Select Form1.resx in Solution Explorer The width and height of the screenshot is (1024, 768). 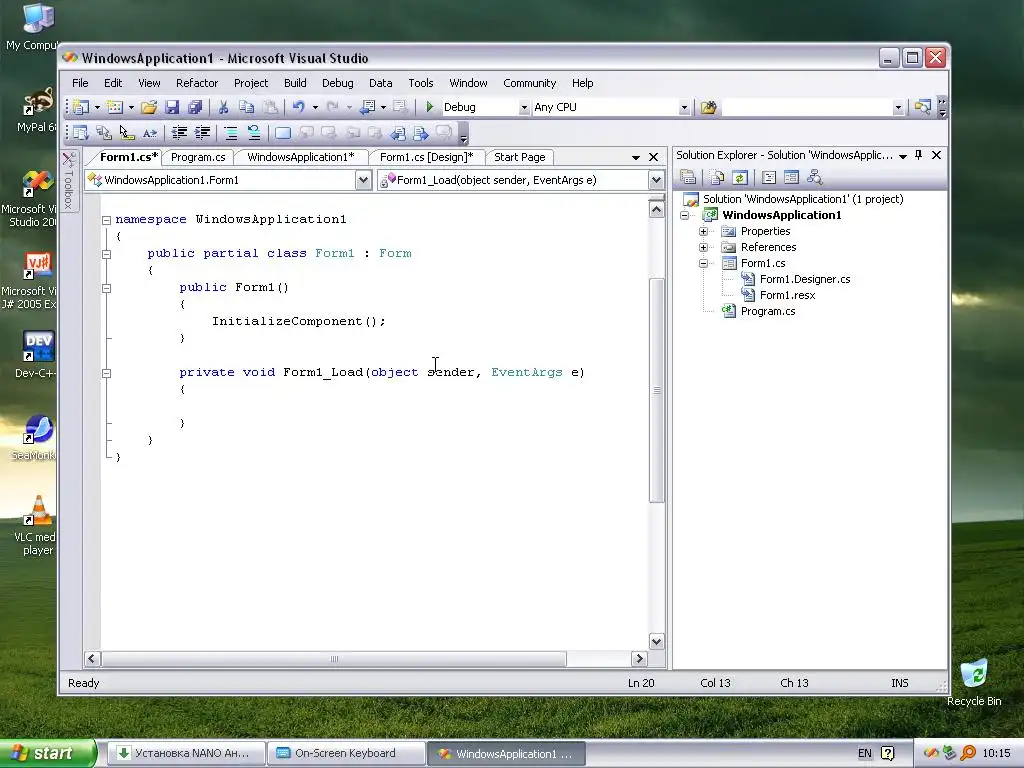tap(788, 295)
